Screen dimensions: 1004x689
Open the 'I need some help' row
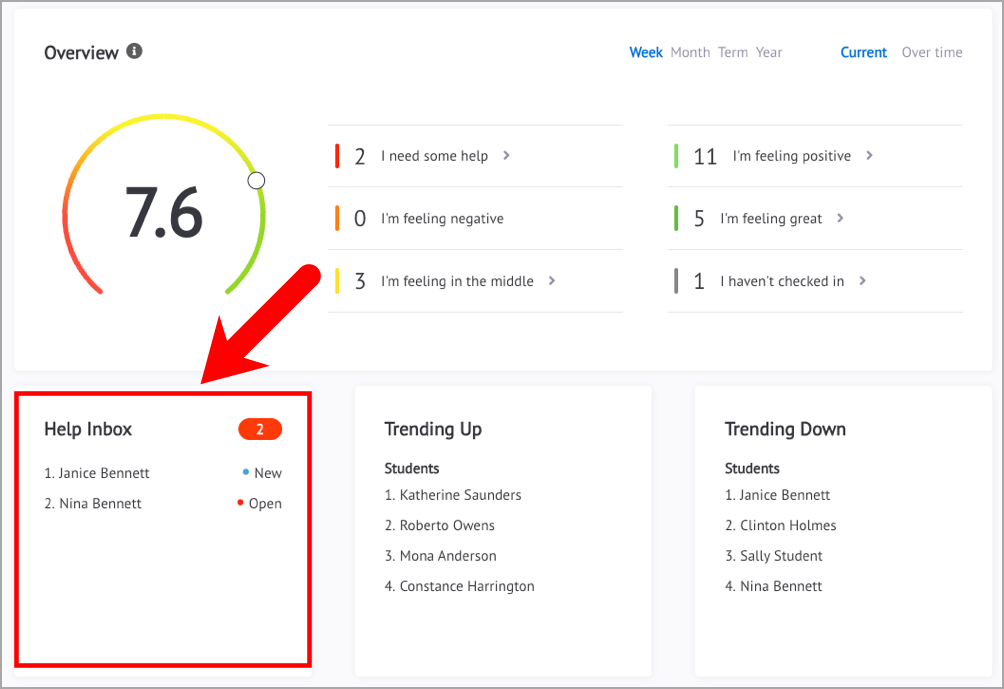point(475,156)
